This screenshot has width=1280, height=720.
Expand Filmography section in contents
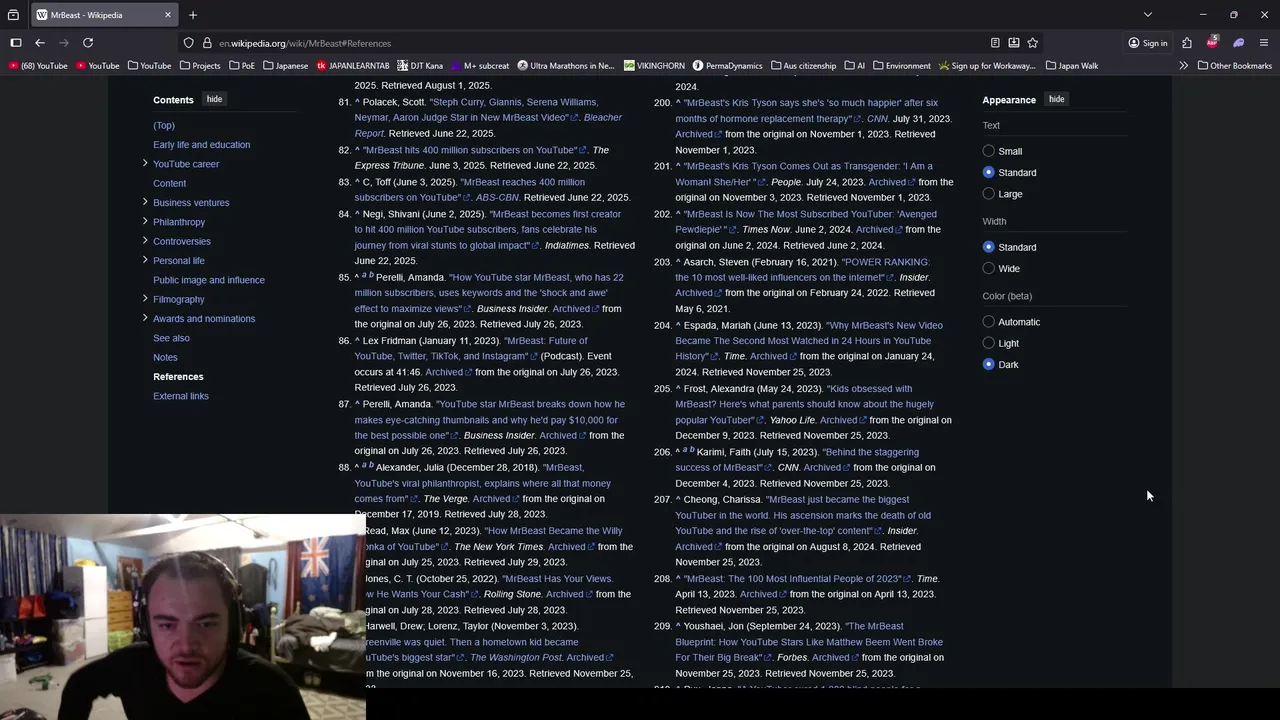click(145, 298)
